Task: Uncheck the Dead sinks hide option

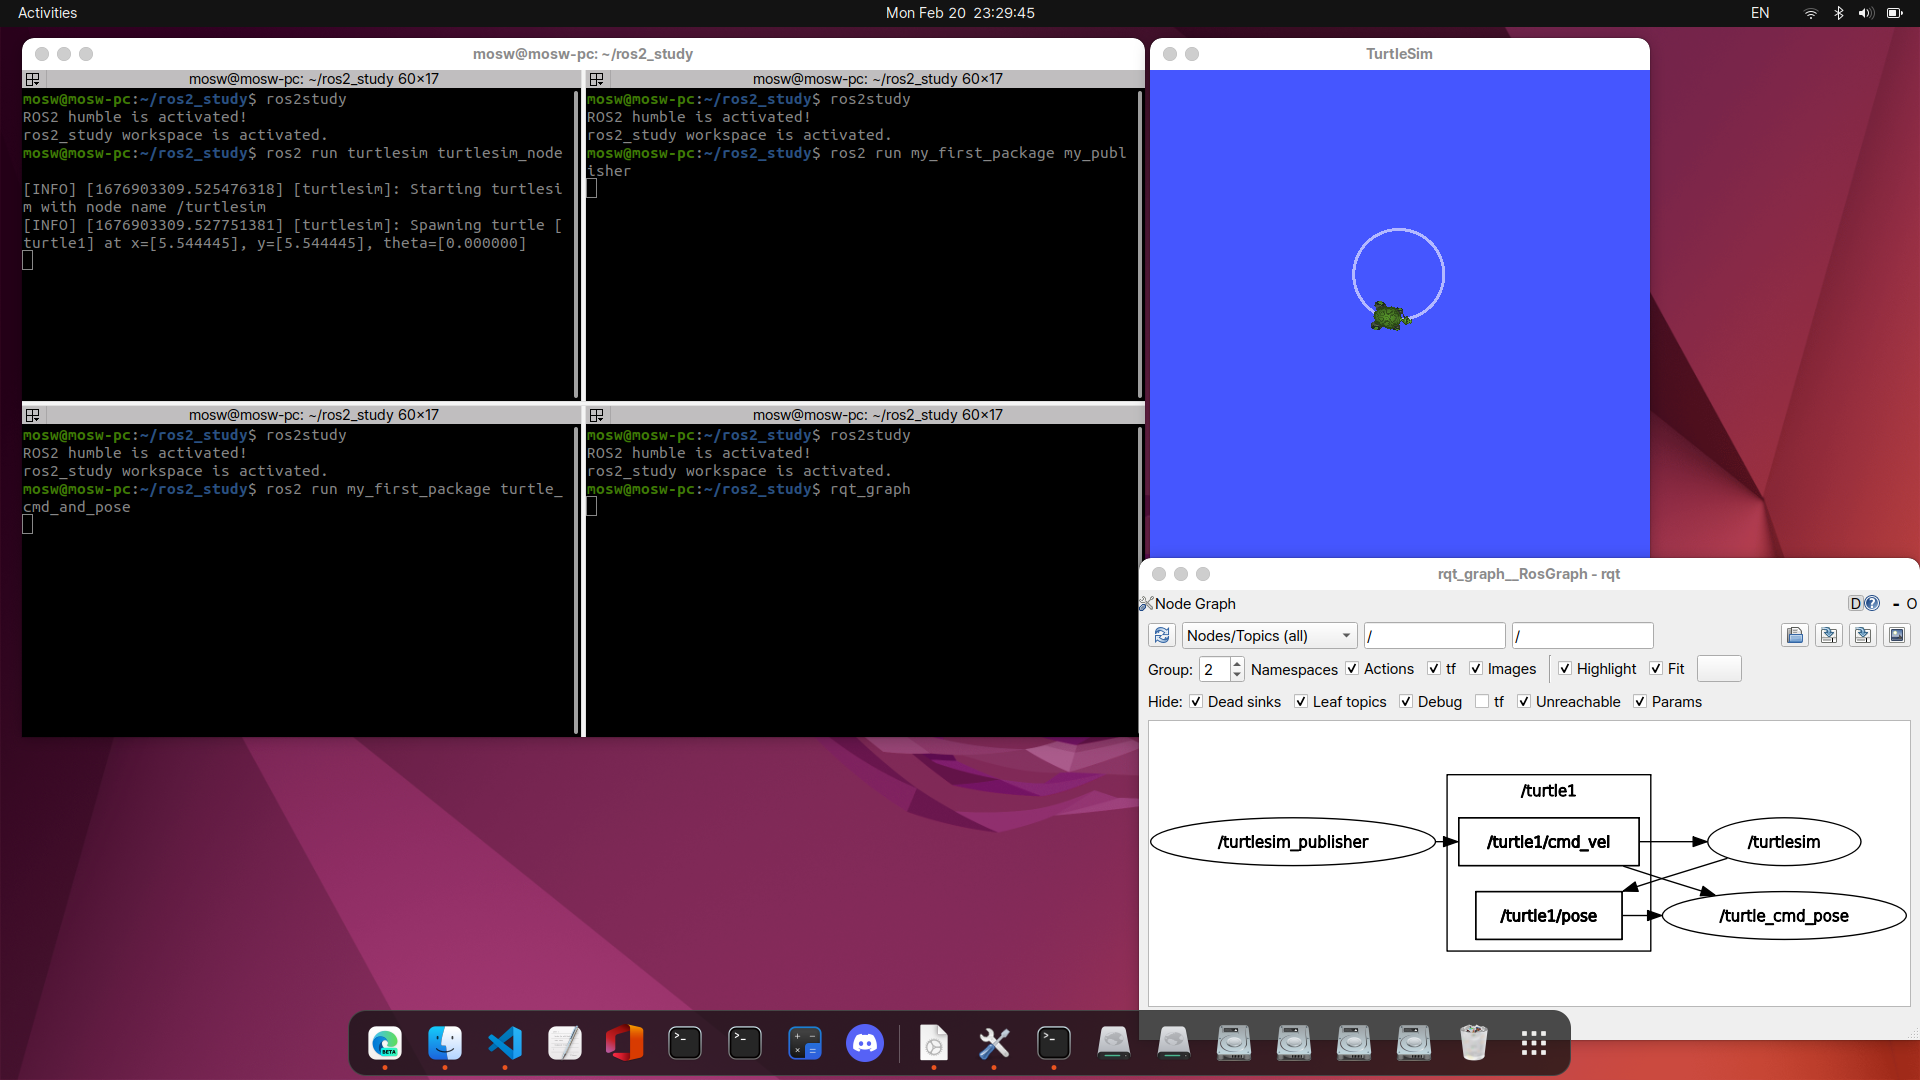Action: click(x=1196, y=702)
